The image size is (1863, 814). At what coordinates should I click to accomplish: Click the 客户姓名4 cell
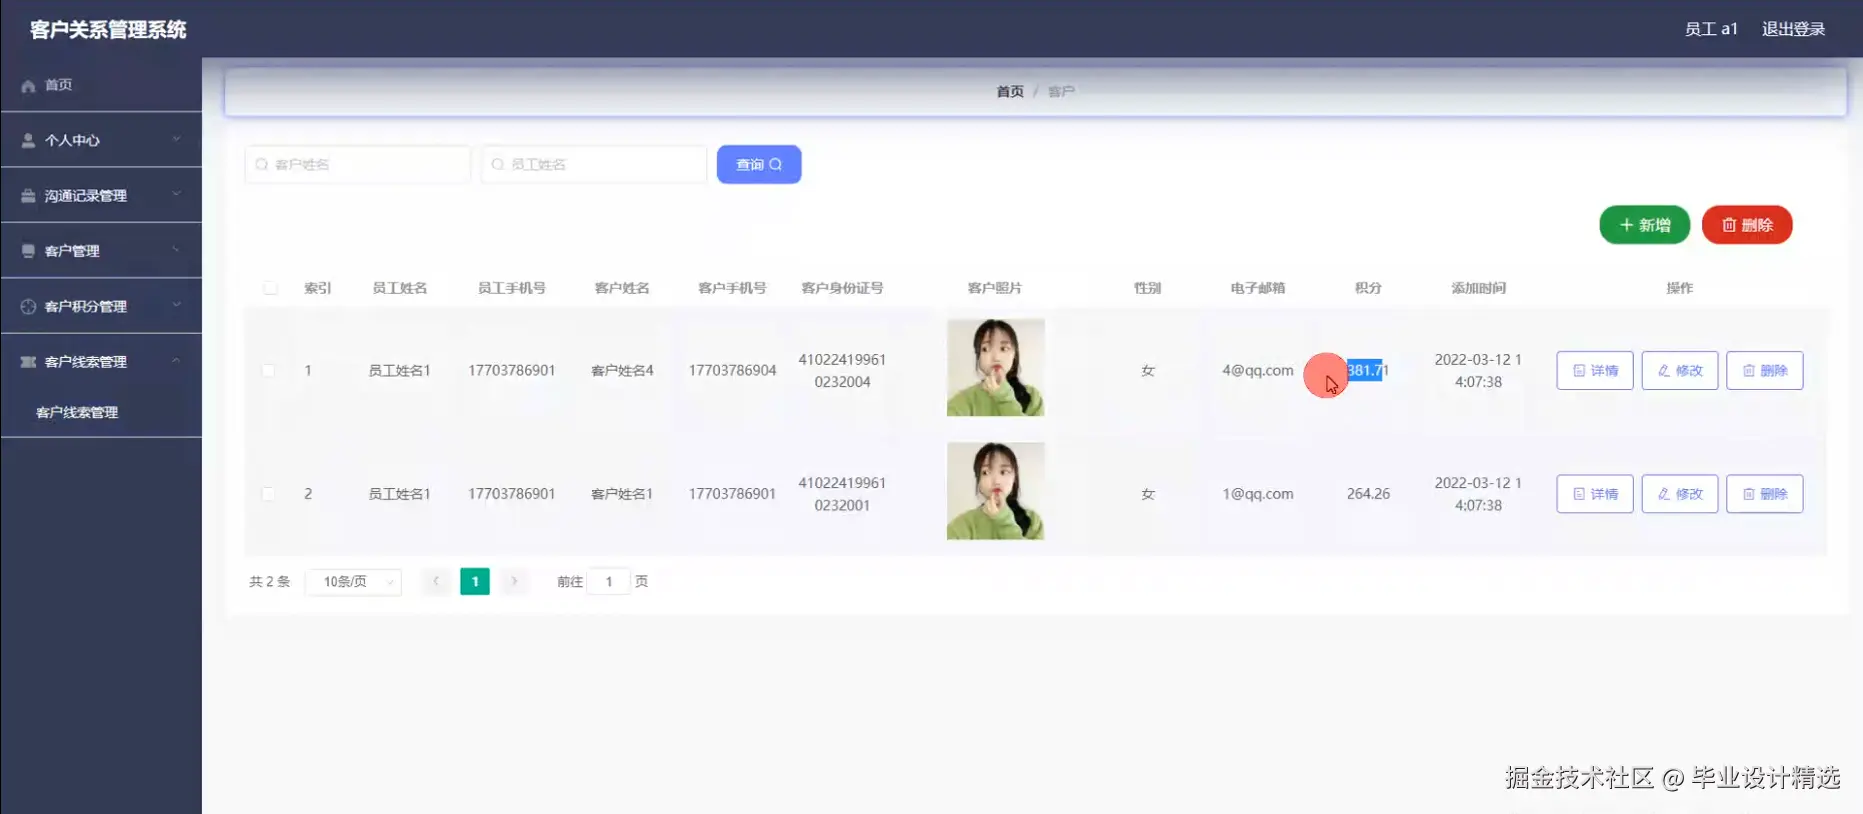(x=622, y=370)
